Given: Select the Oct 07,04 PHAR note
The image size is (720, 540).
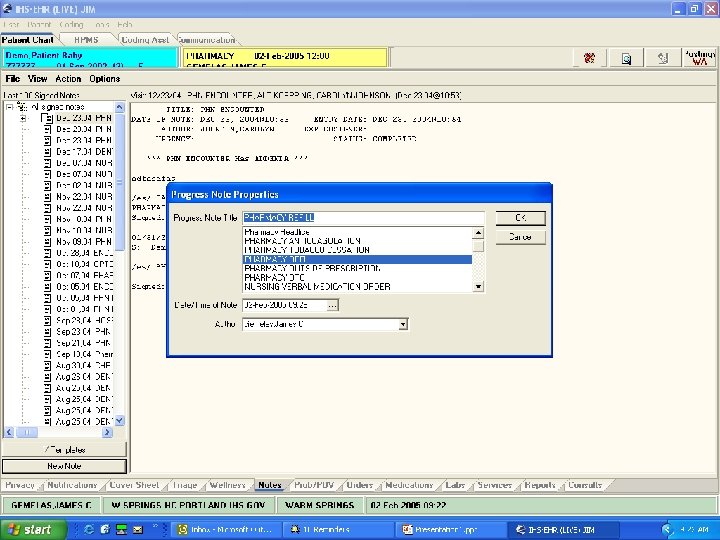Looking at the screenshot, I should point(84,276).
